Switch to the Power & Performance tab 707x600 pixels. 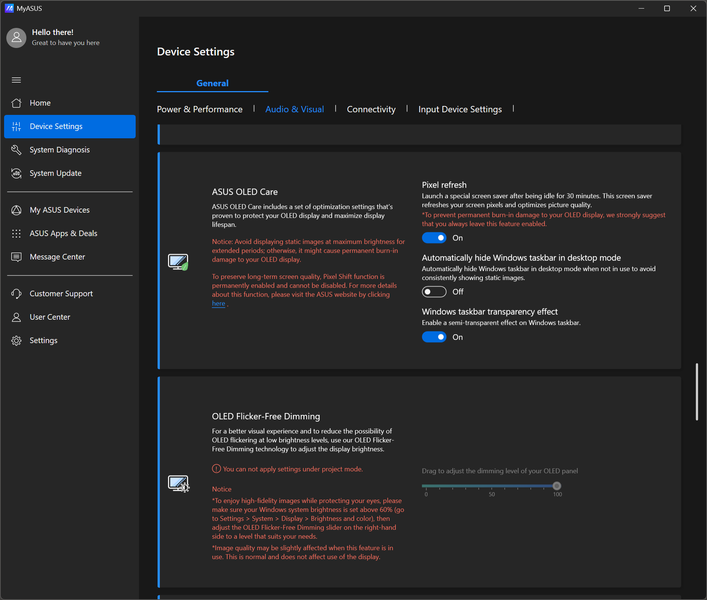[x=200, y=109]
